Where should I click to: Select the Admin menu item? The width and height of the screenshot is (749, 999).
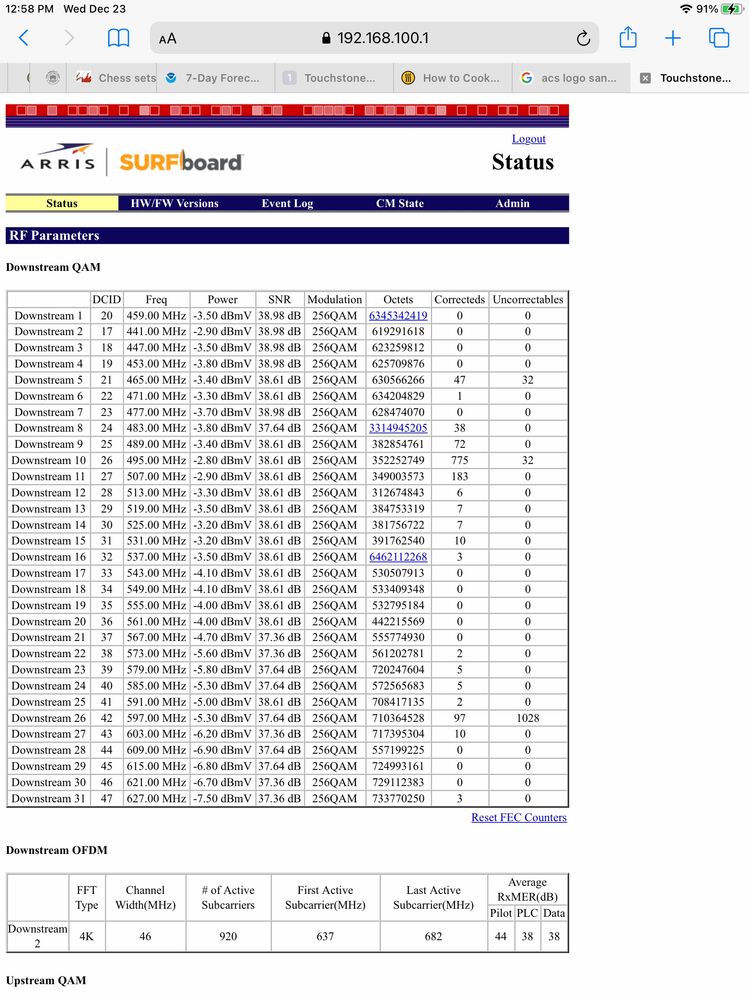coord(512,203)
